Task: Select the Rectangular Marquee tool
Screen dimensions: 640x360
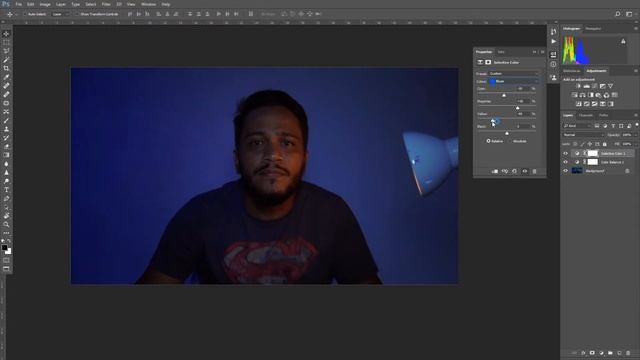Action: click(6, 42)
